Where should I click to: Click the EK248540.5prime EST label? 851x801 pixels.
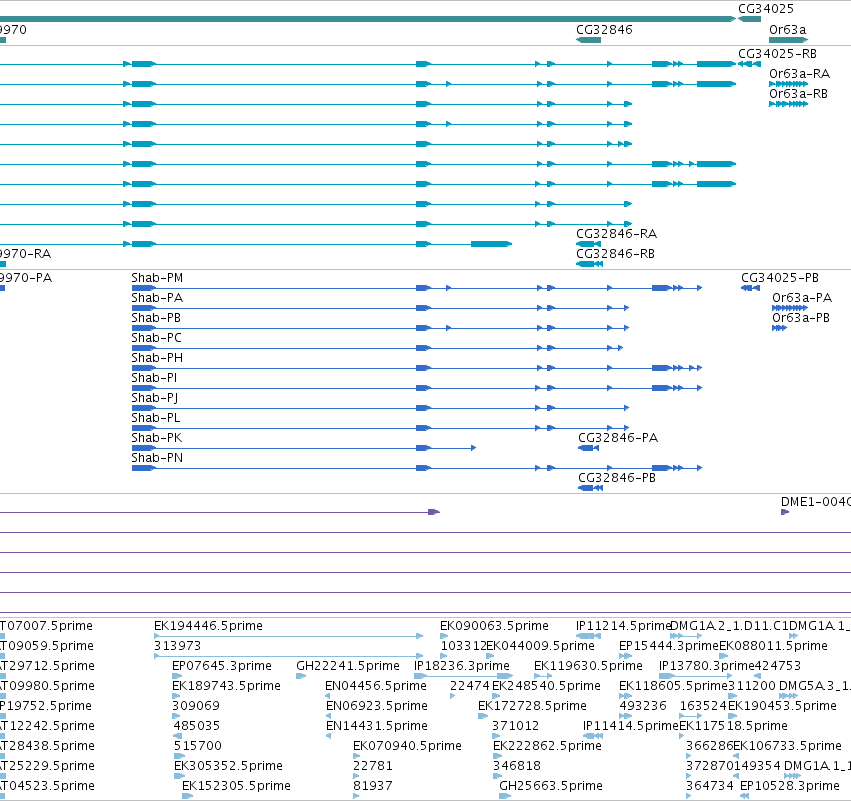pyautogui.click(x=546, y=686)
